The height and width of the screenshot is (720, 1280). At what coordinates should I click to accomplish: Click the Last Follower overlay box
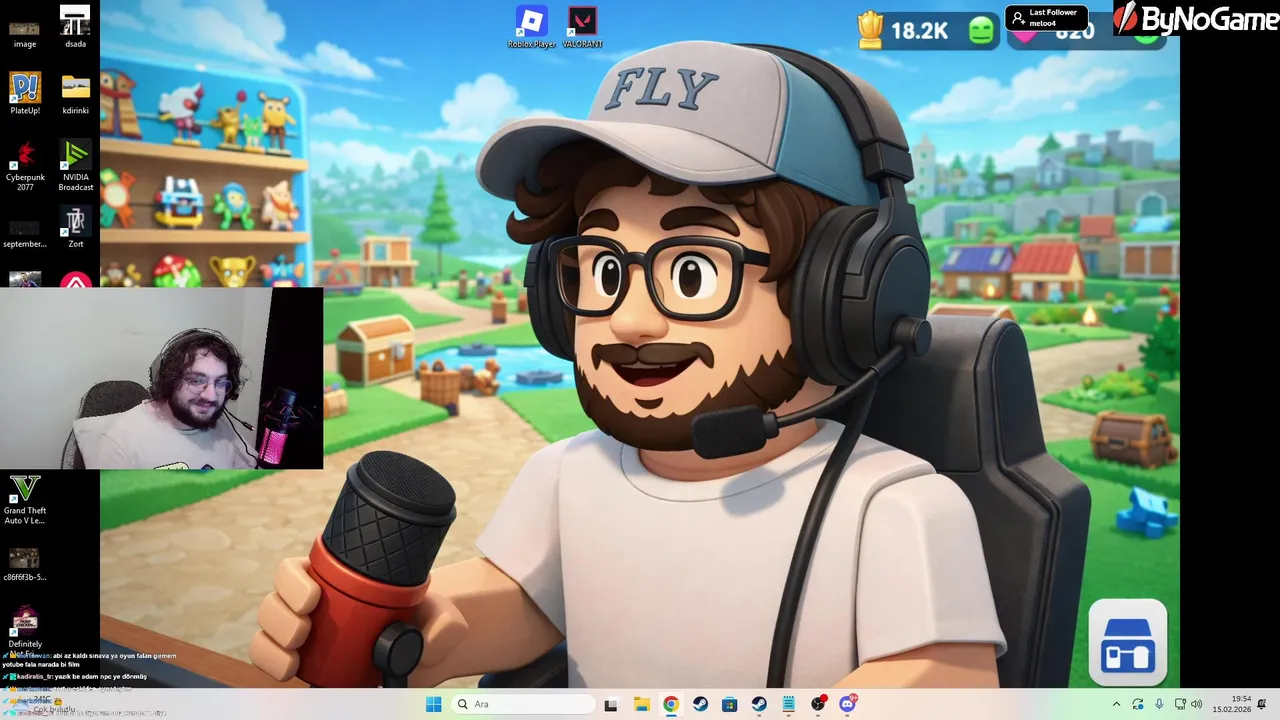tap(1047, 18)
